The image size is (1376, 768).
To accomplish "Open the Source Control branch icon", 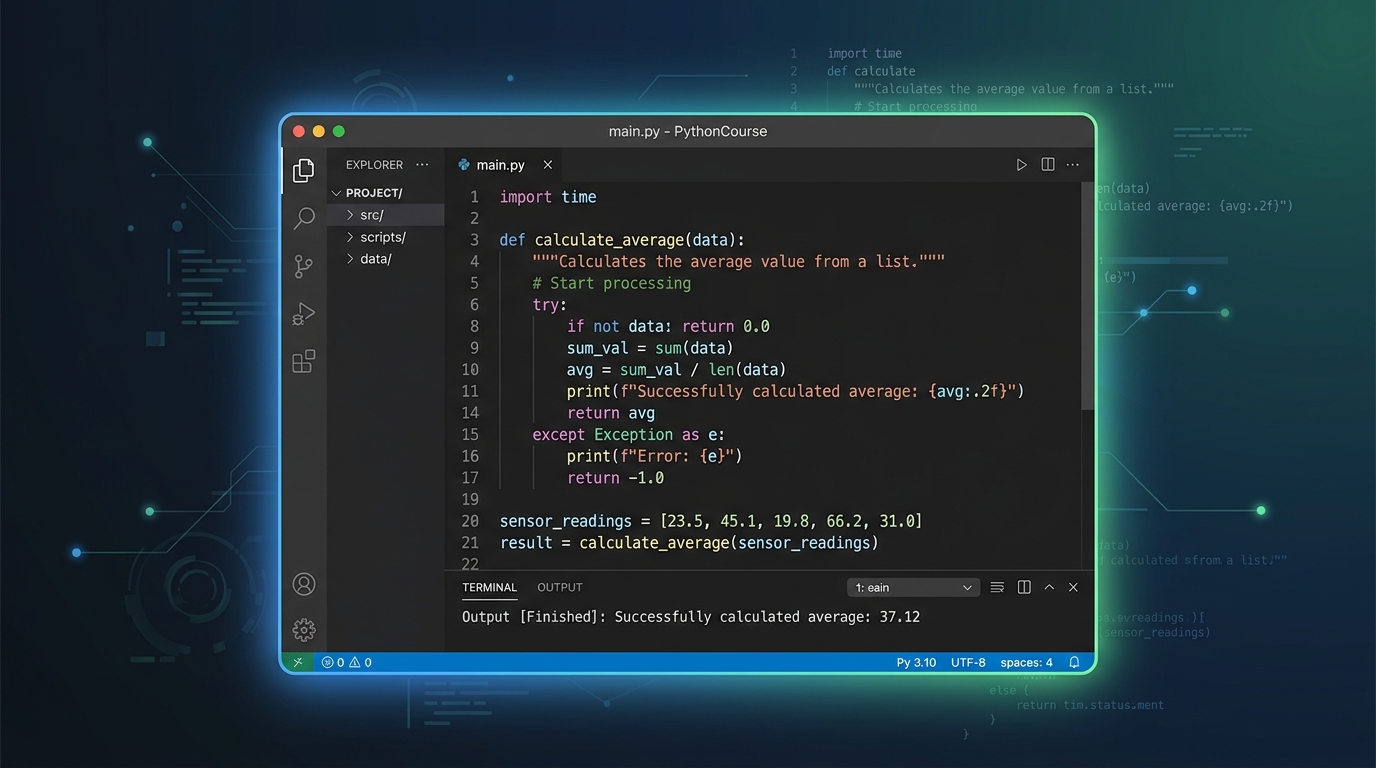I will tap(304, 266).
